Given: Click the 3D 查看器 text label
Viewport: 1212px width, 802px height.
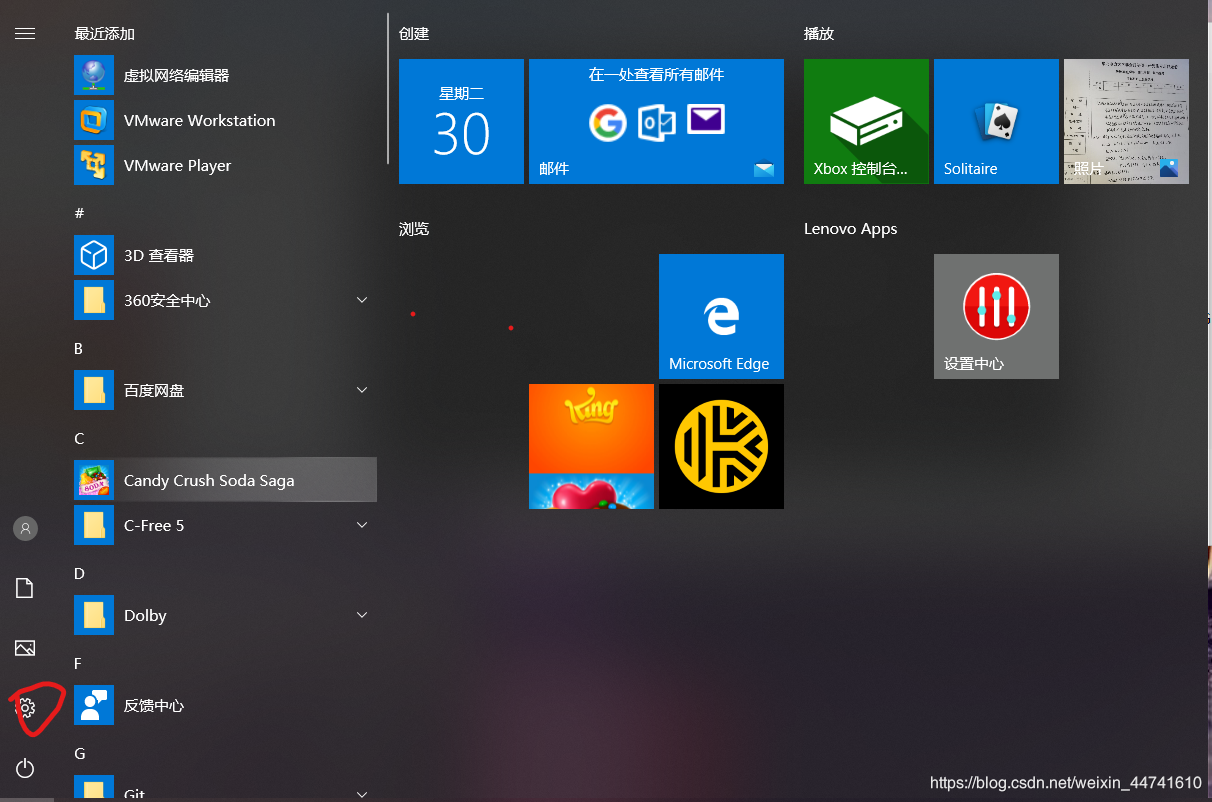Looking at the screenshot, I should point(159,255).
